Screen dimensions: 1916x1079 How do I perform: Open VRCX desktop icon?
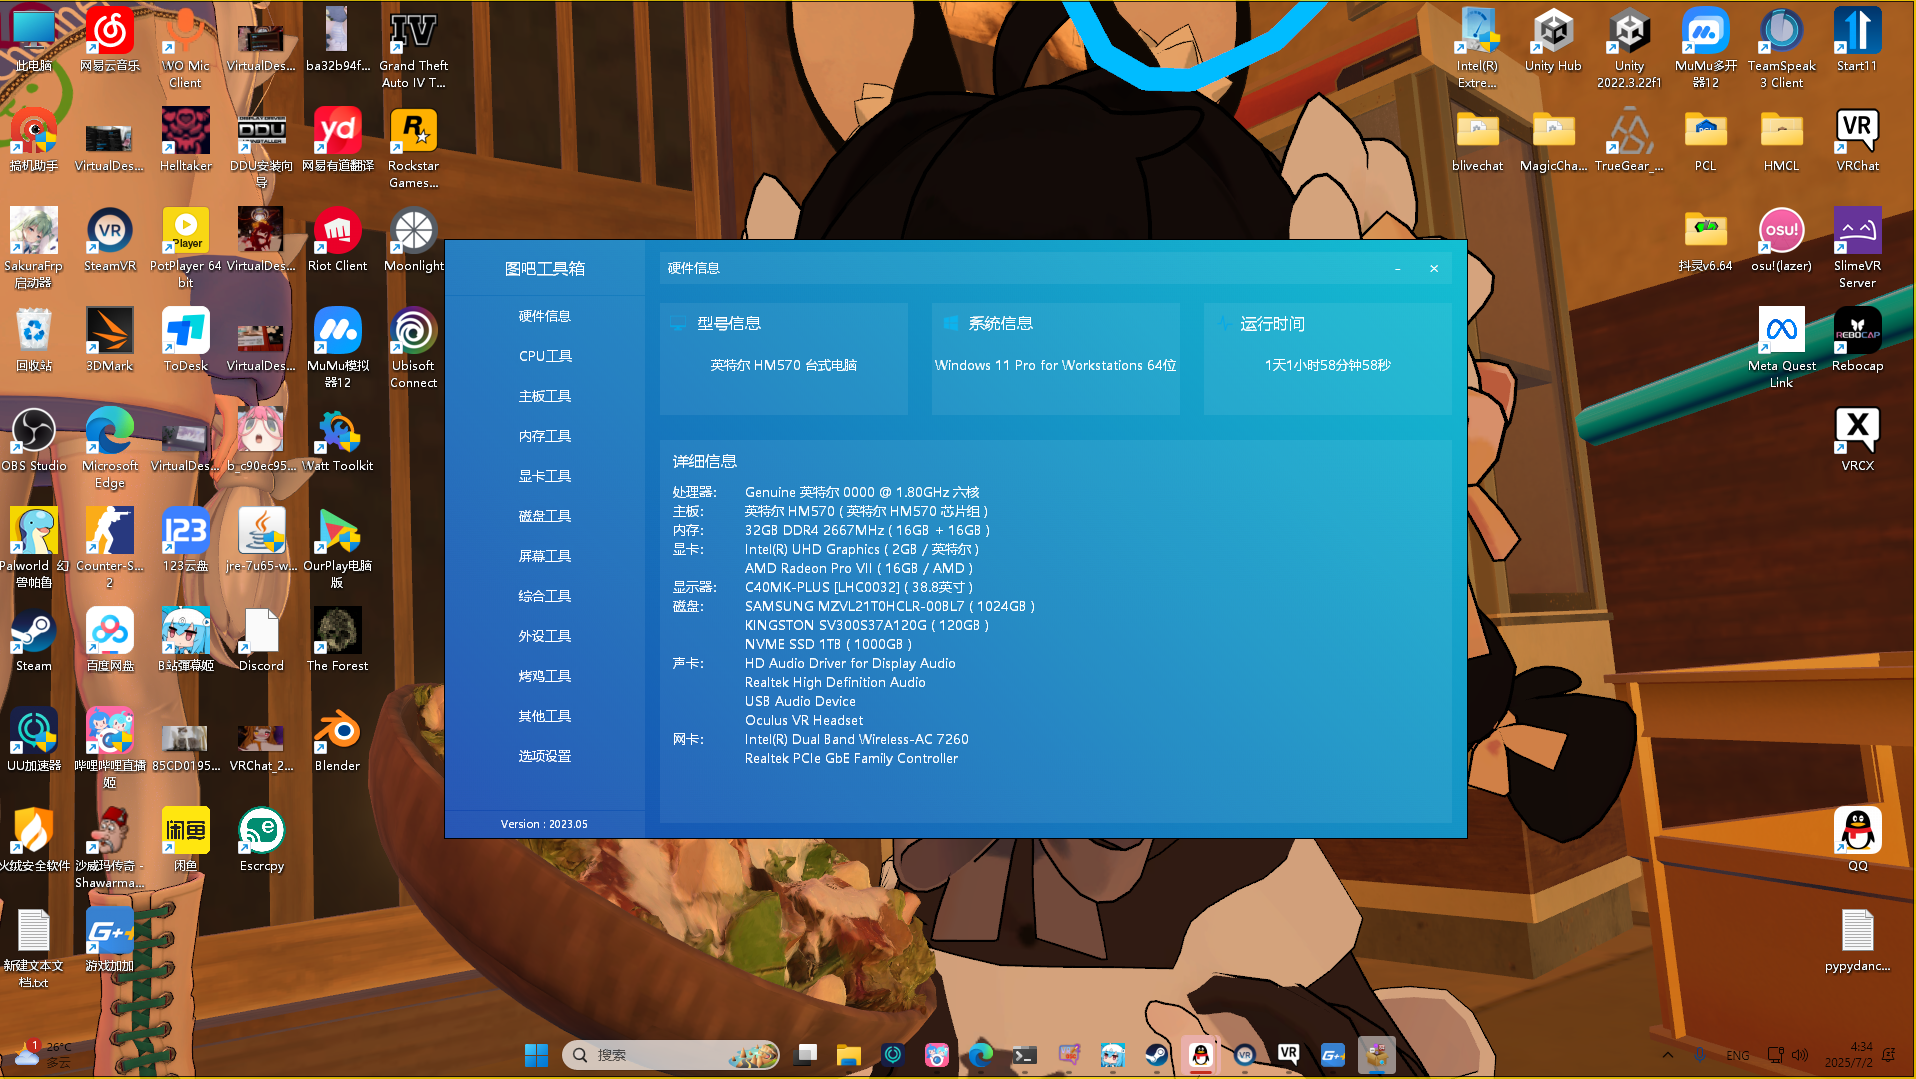[1857, 440]
